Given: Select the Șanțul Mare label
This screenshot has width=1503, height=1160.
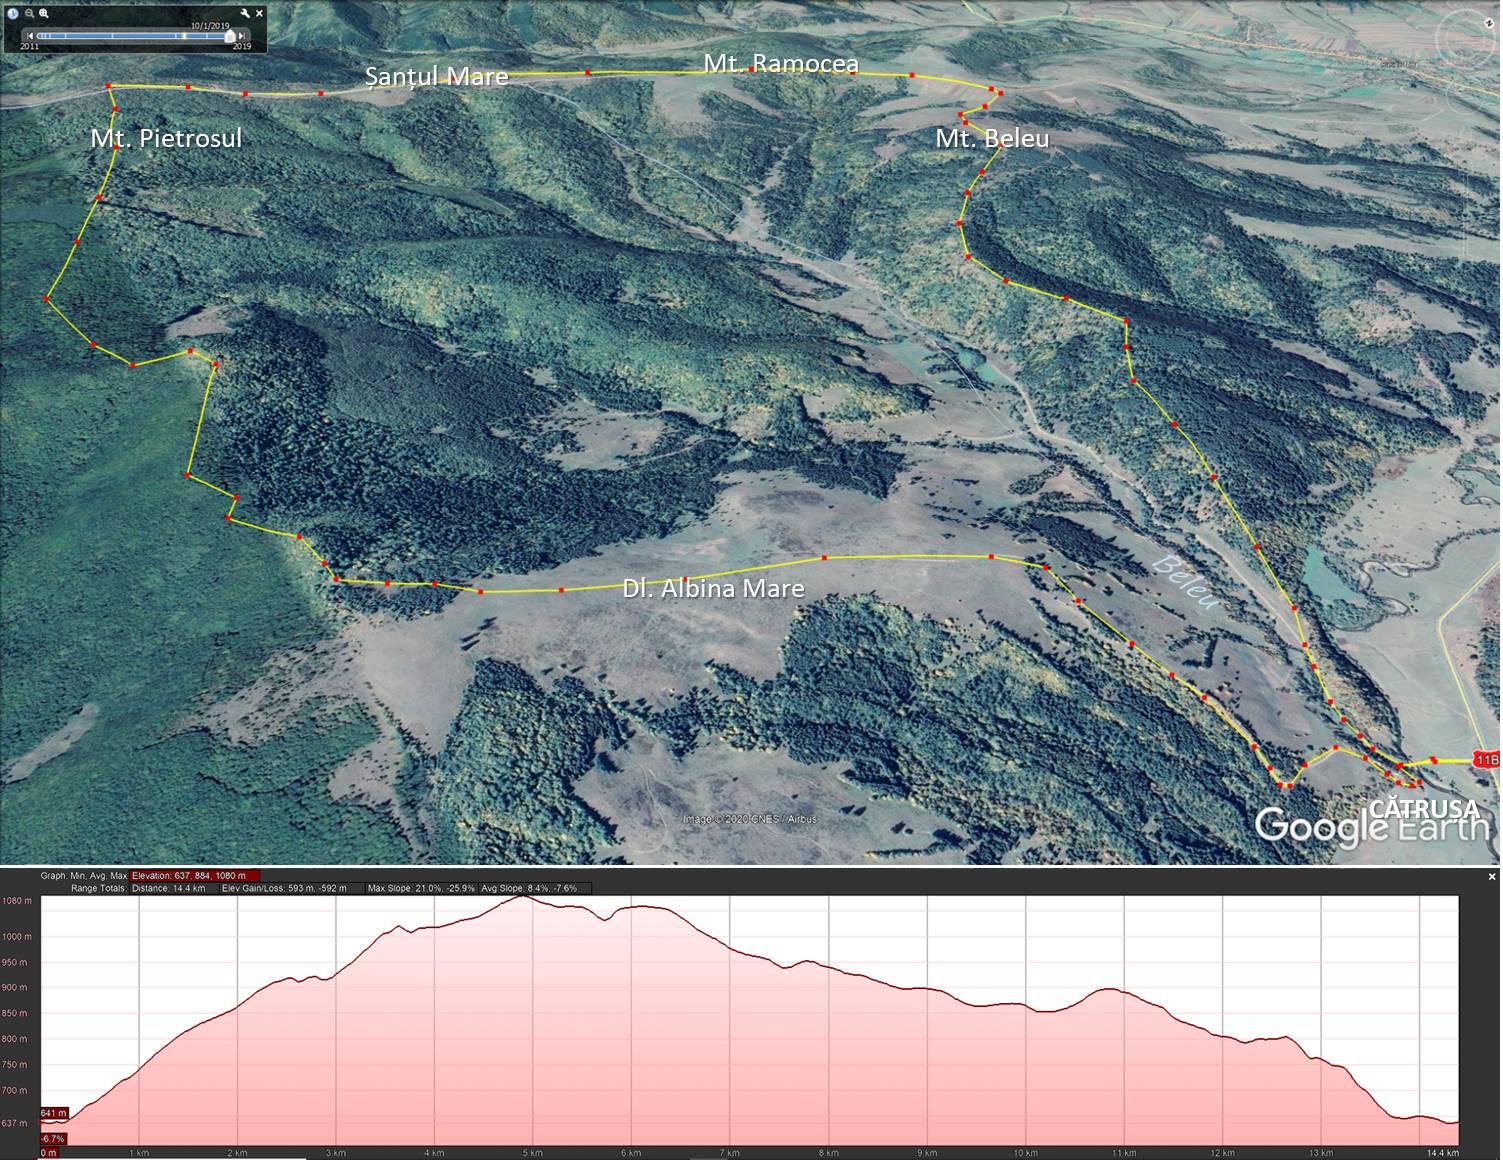Looking at the screenshot, I should click(436, 76).
